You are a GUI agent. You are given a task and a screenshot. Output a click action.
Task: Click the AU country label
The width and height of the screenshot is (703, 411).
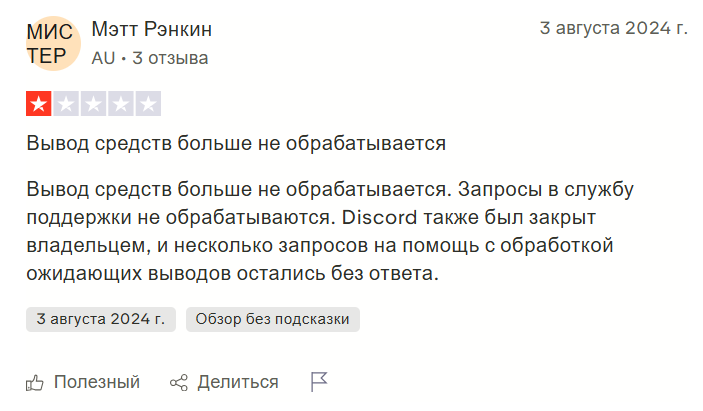(102, 58)
